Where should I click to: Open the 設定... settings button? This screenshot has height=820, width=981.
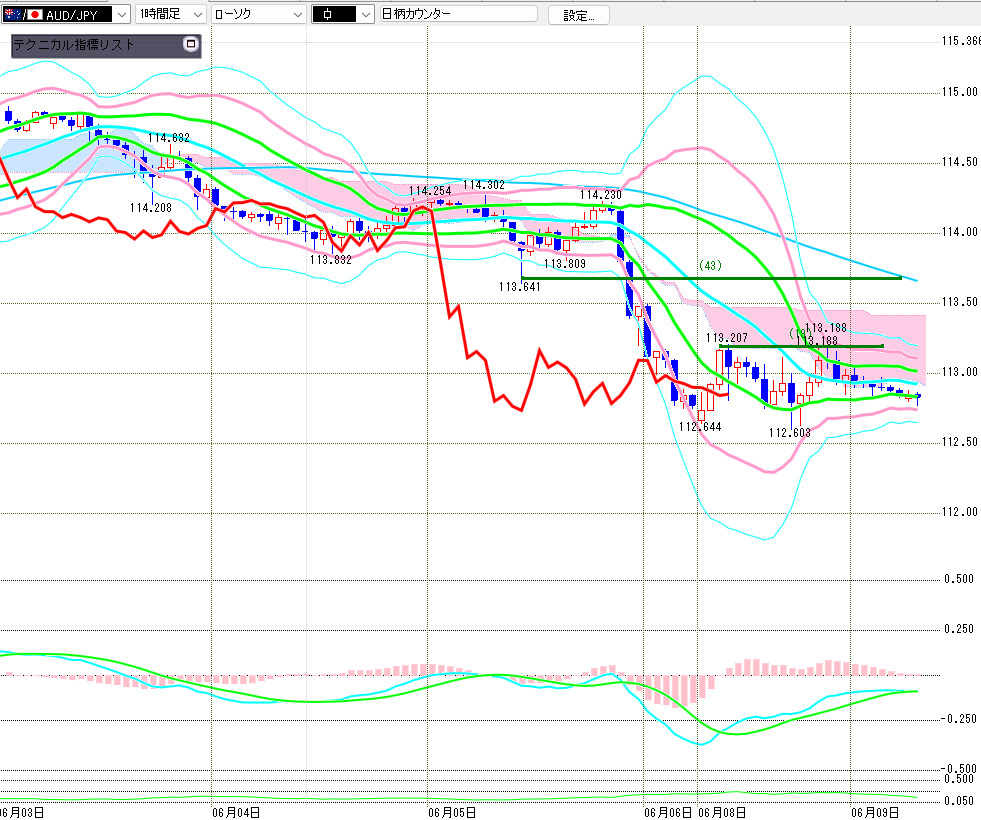point(579,15)
